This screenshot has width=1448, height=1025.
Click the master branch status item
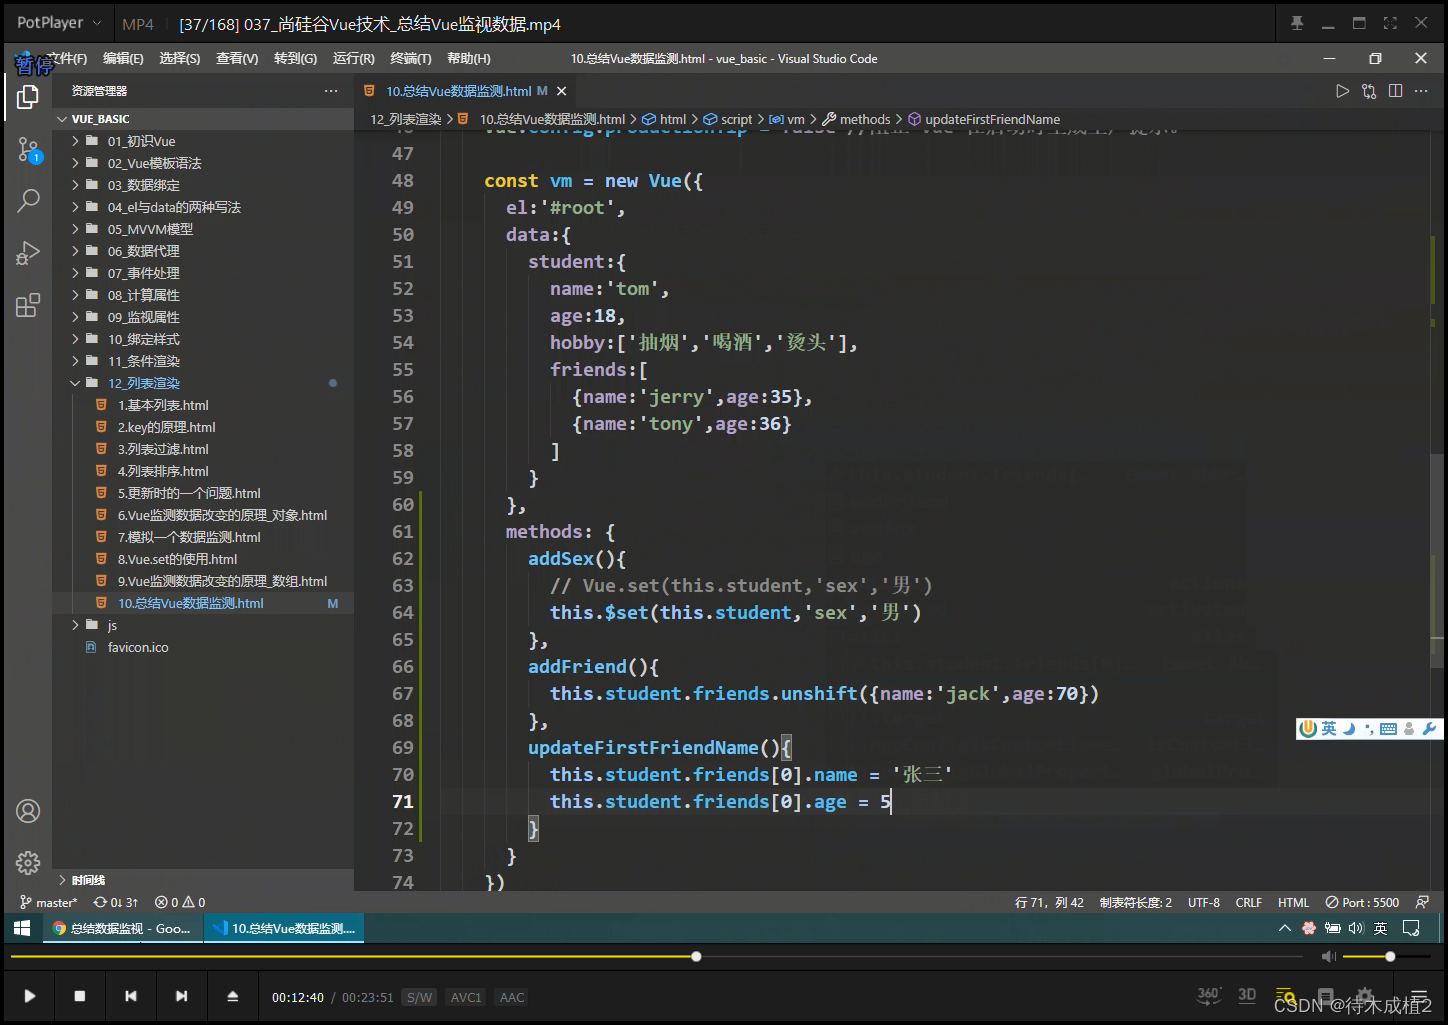[x=48, y=902]
